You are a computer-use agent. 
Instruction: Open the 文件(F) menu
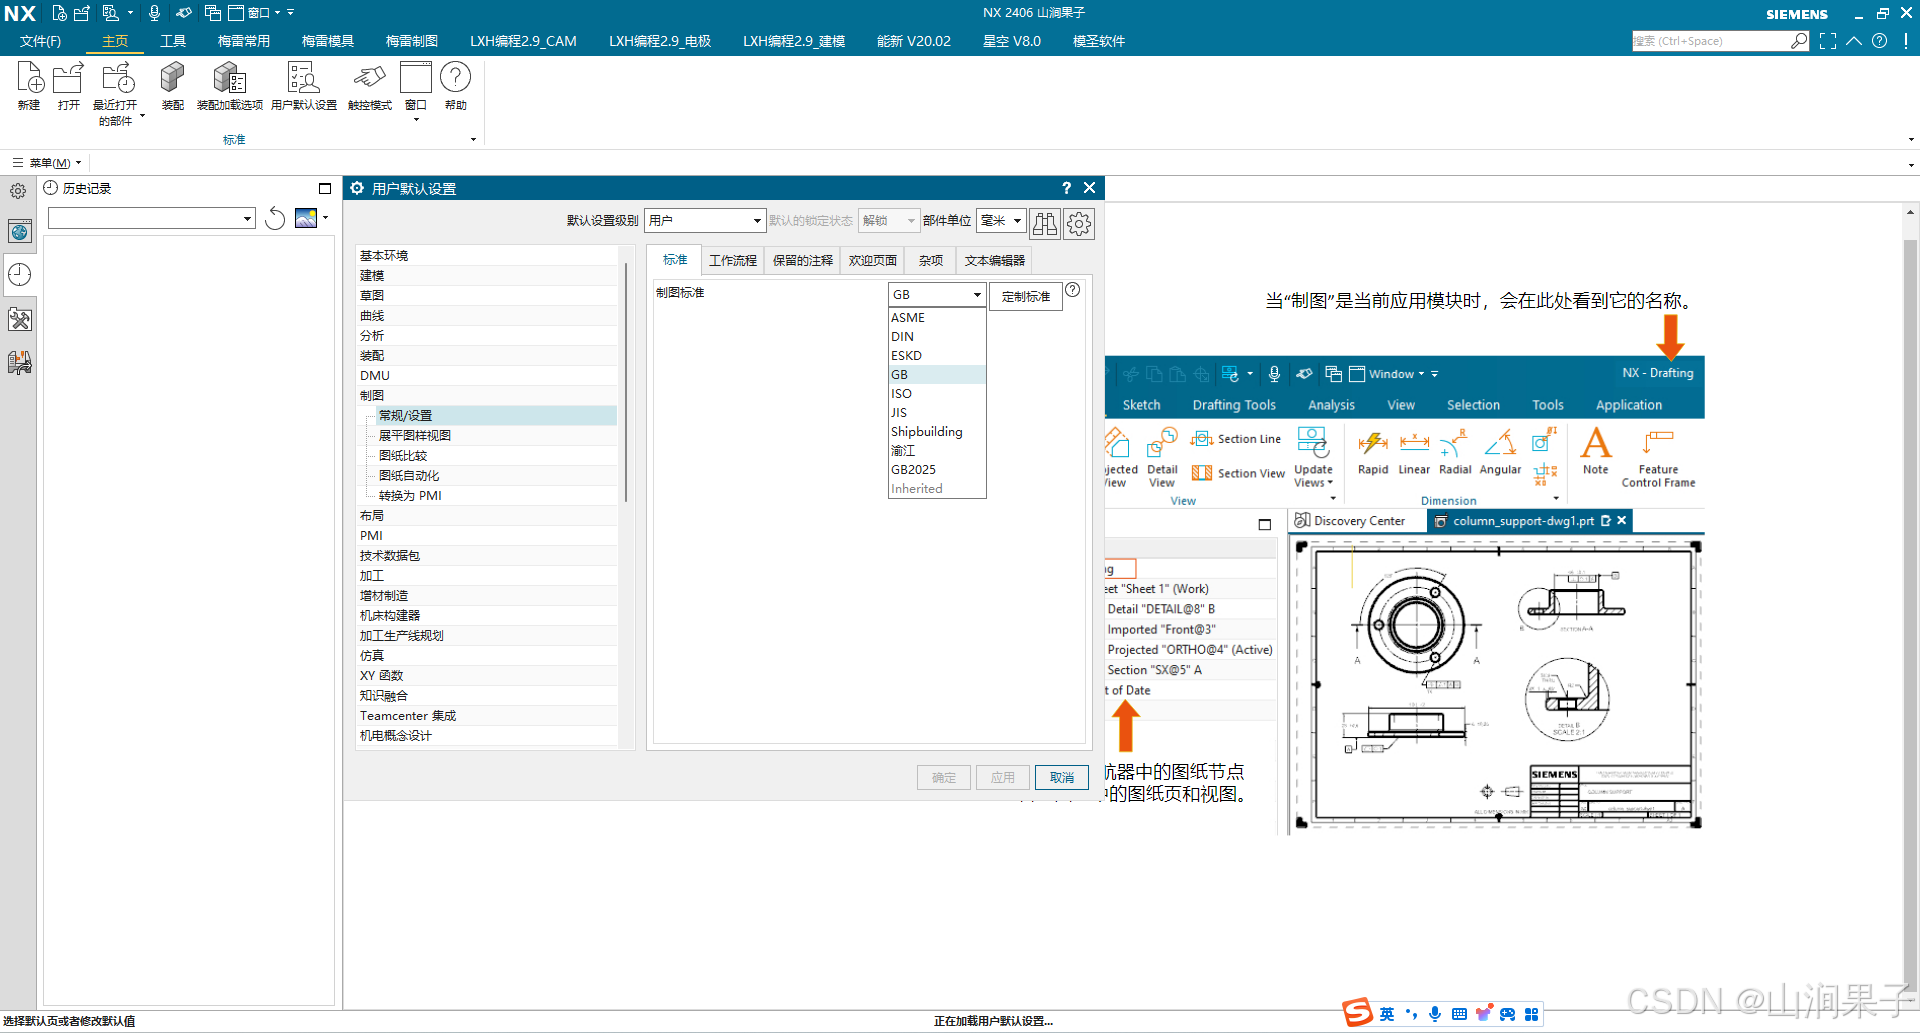pos(41,41)
